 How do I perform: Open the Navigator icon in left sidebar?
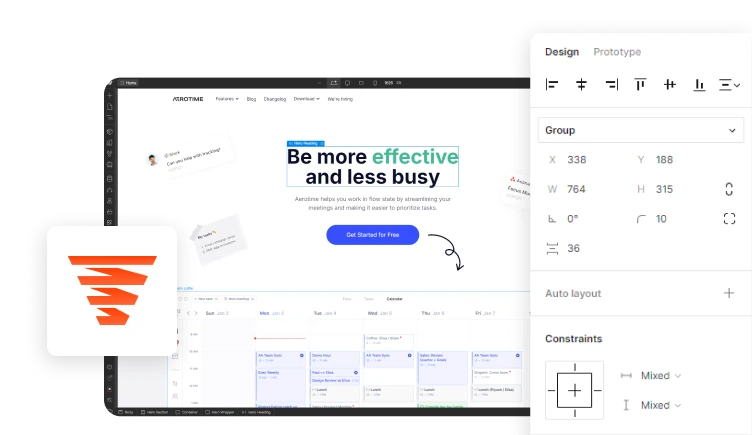(110, 118)
